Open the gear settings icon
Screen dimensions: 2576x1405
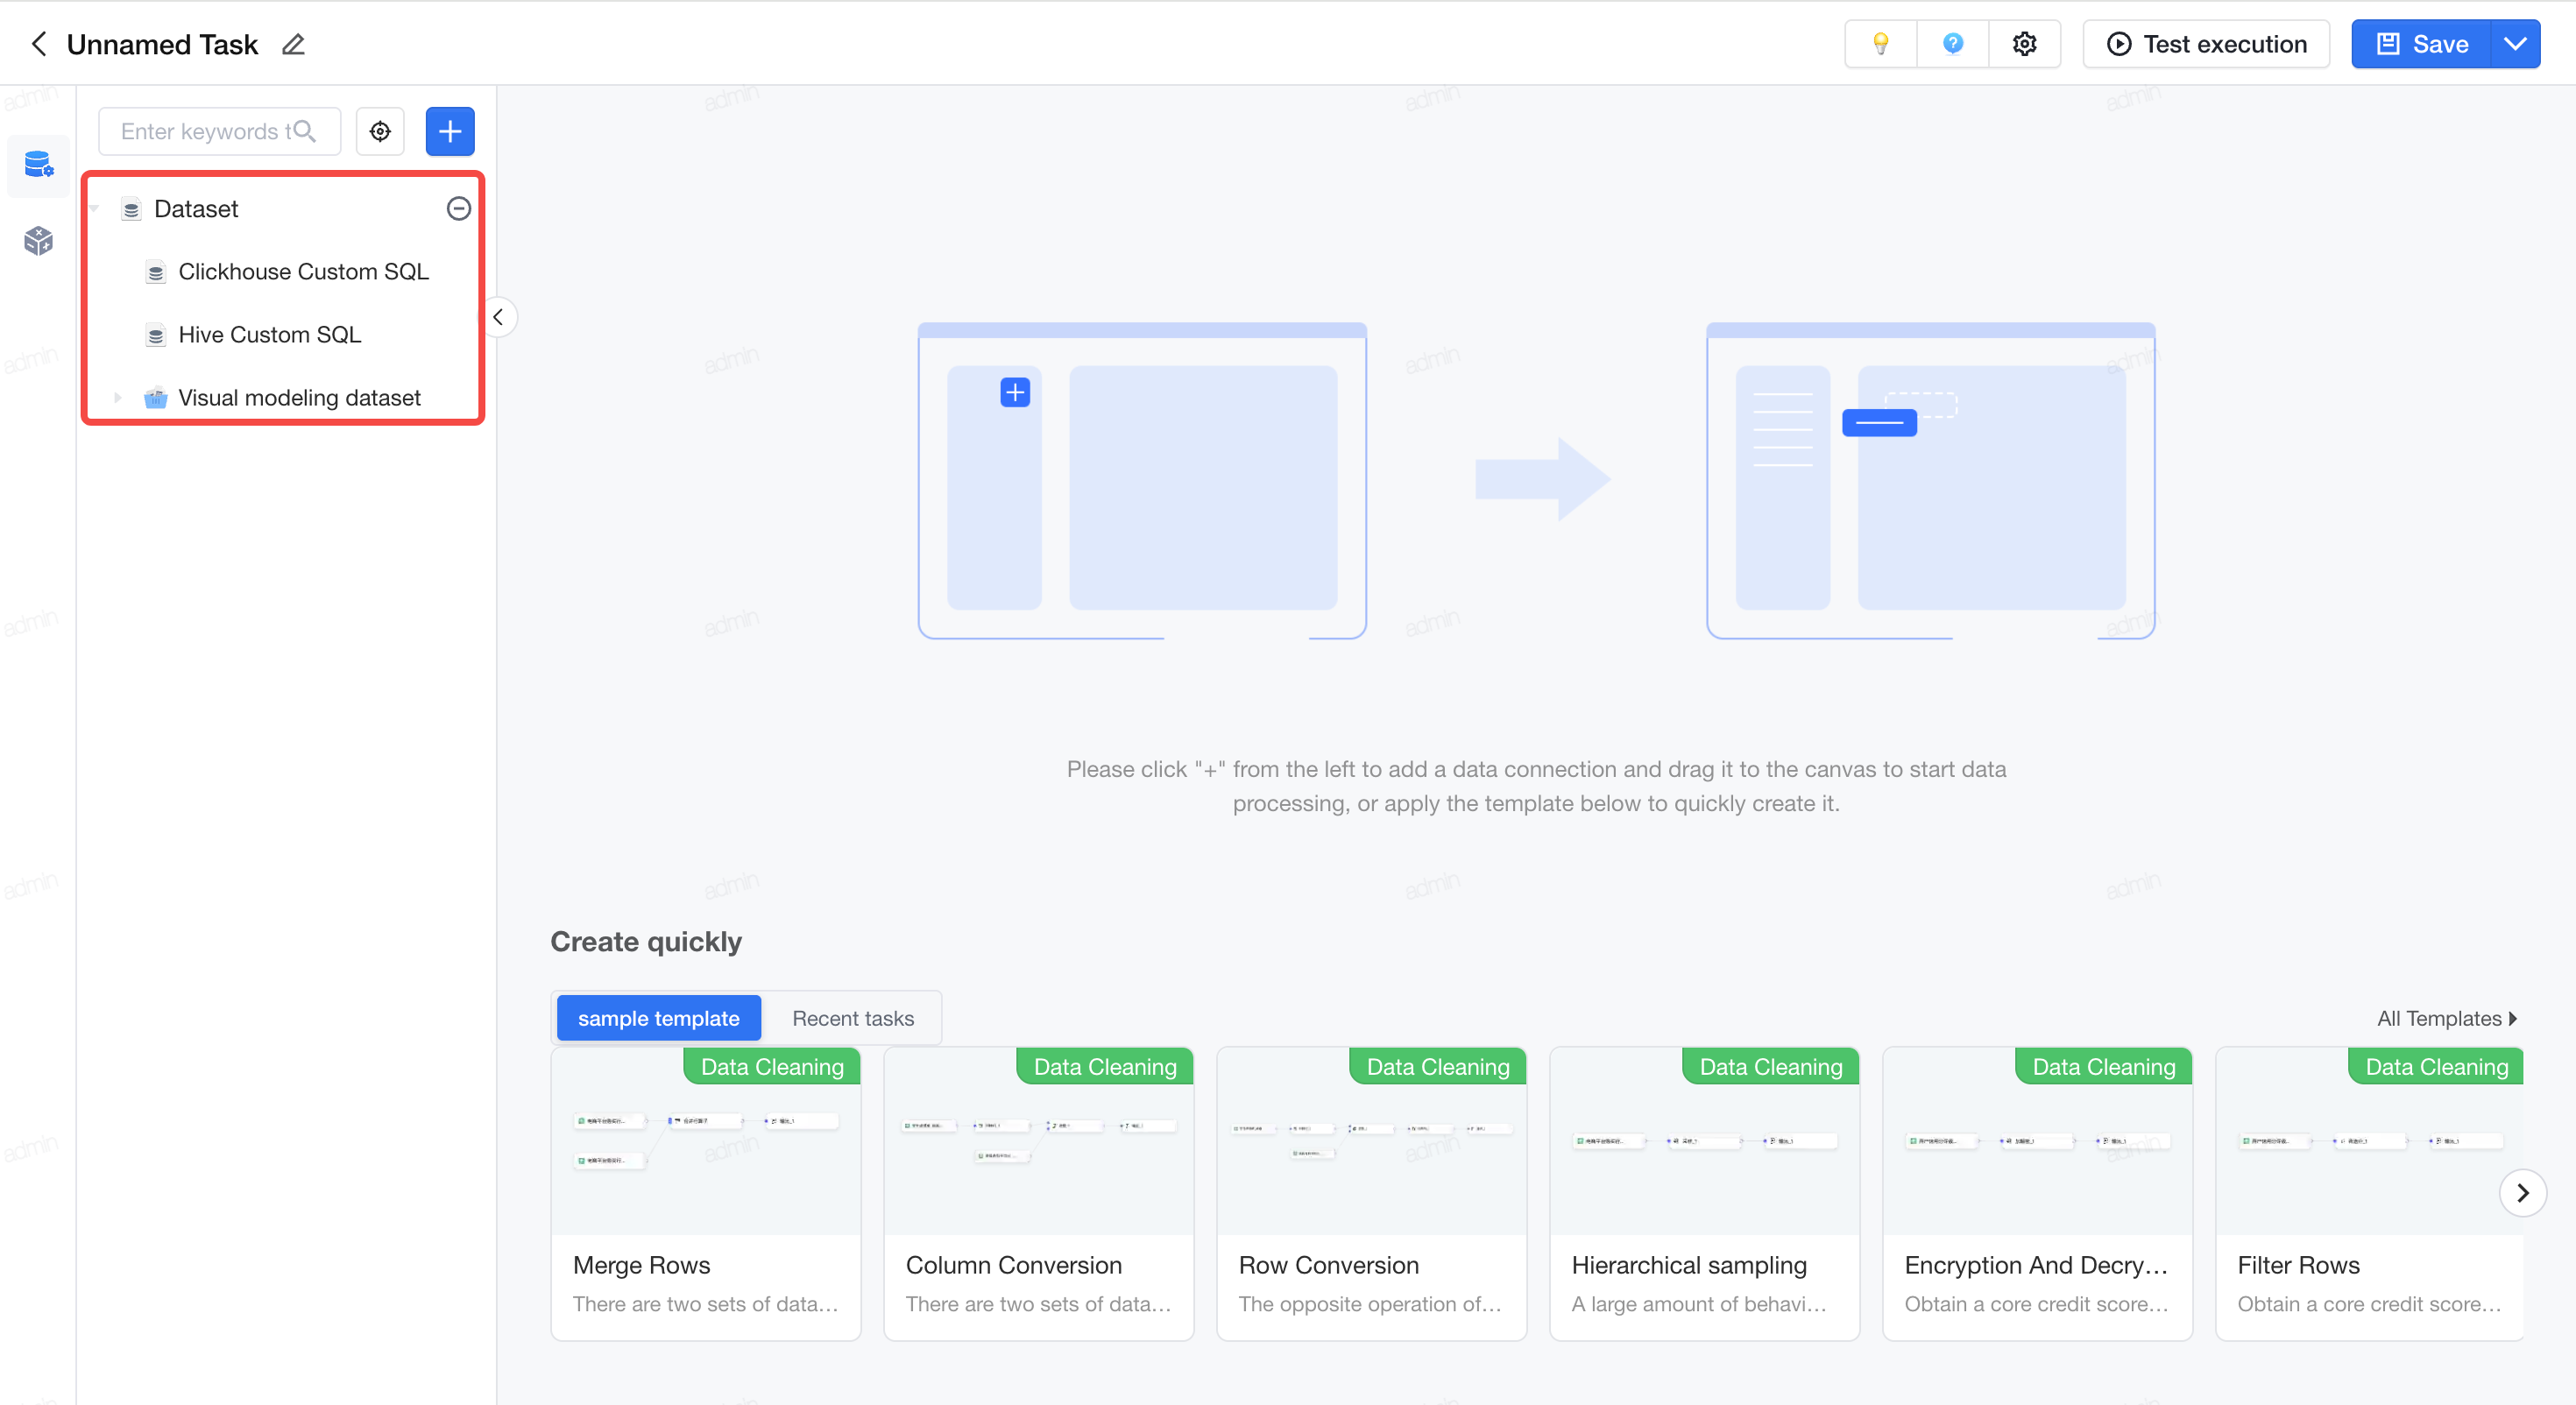click(2024, 44)
